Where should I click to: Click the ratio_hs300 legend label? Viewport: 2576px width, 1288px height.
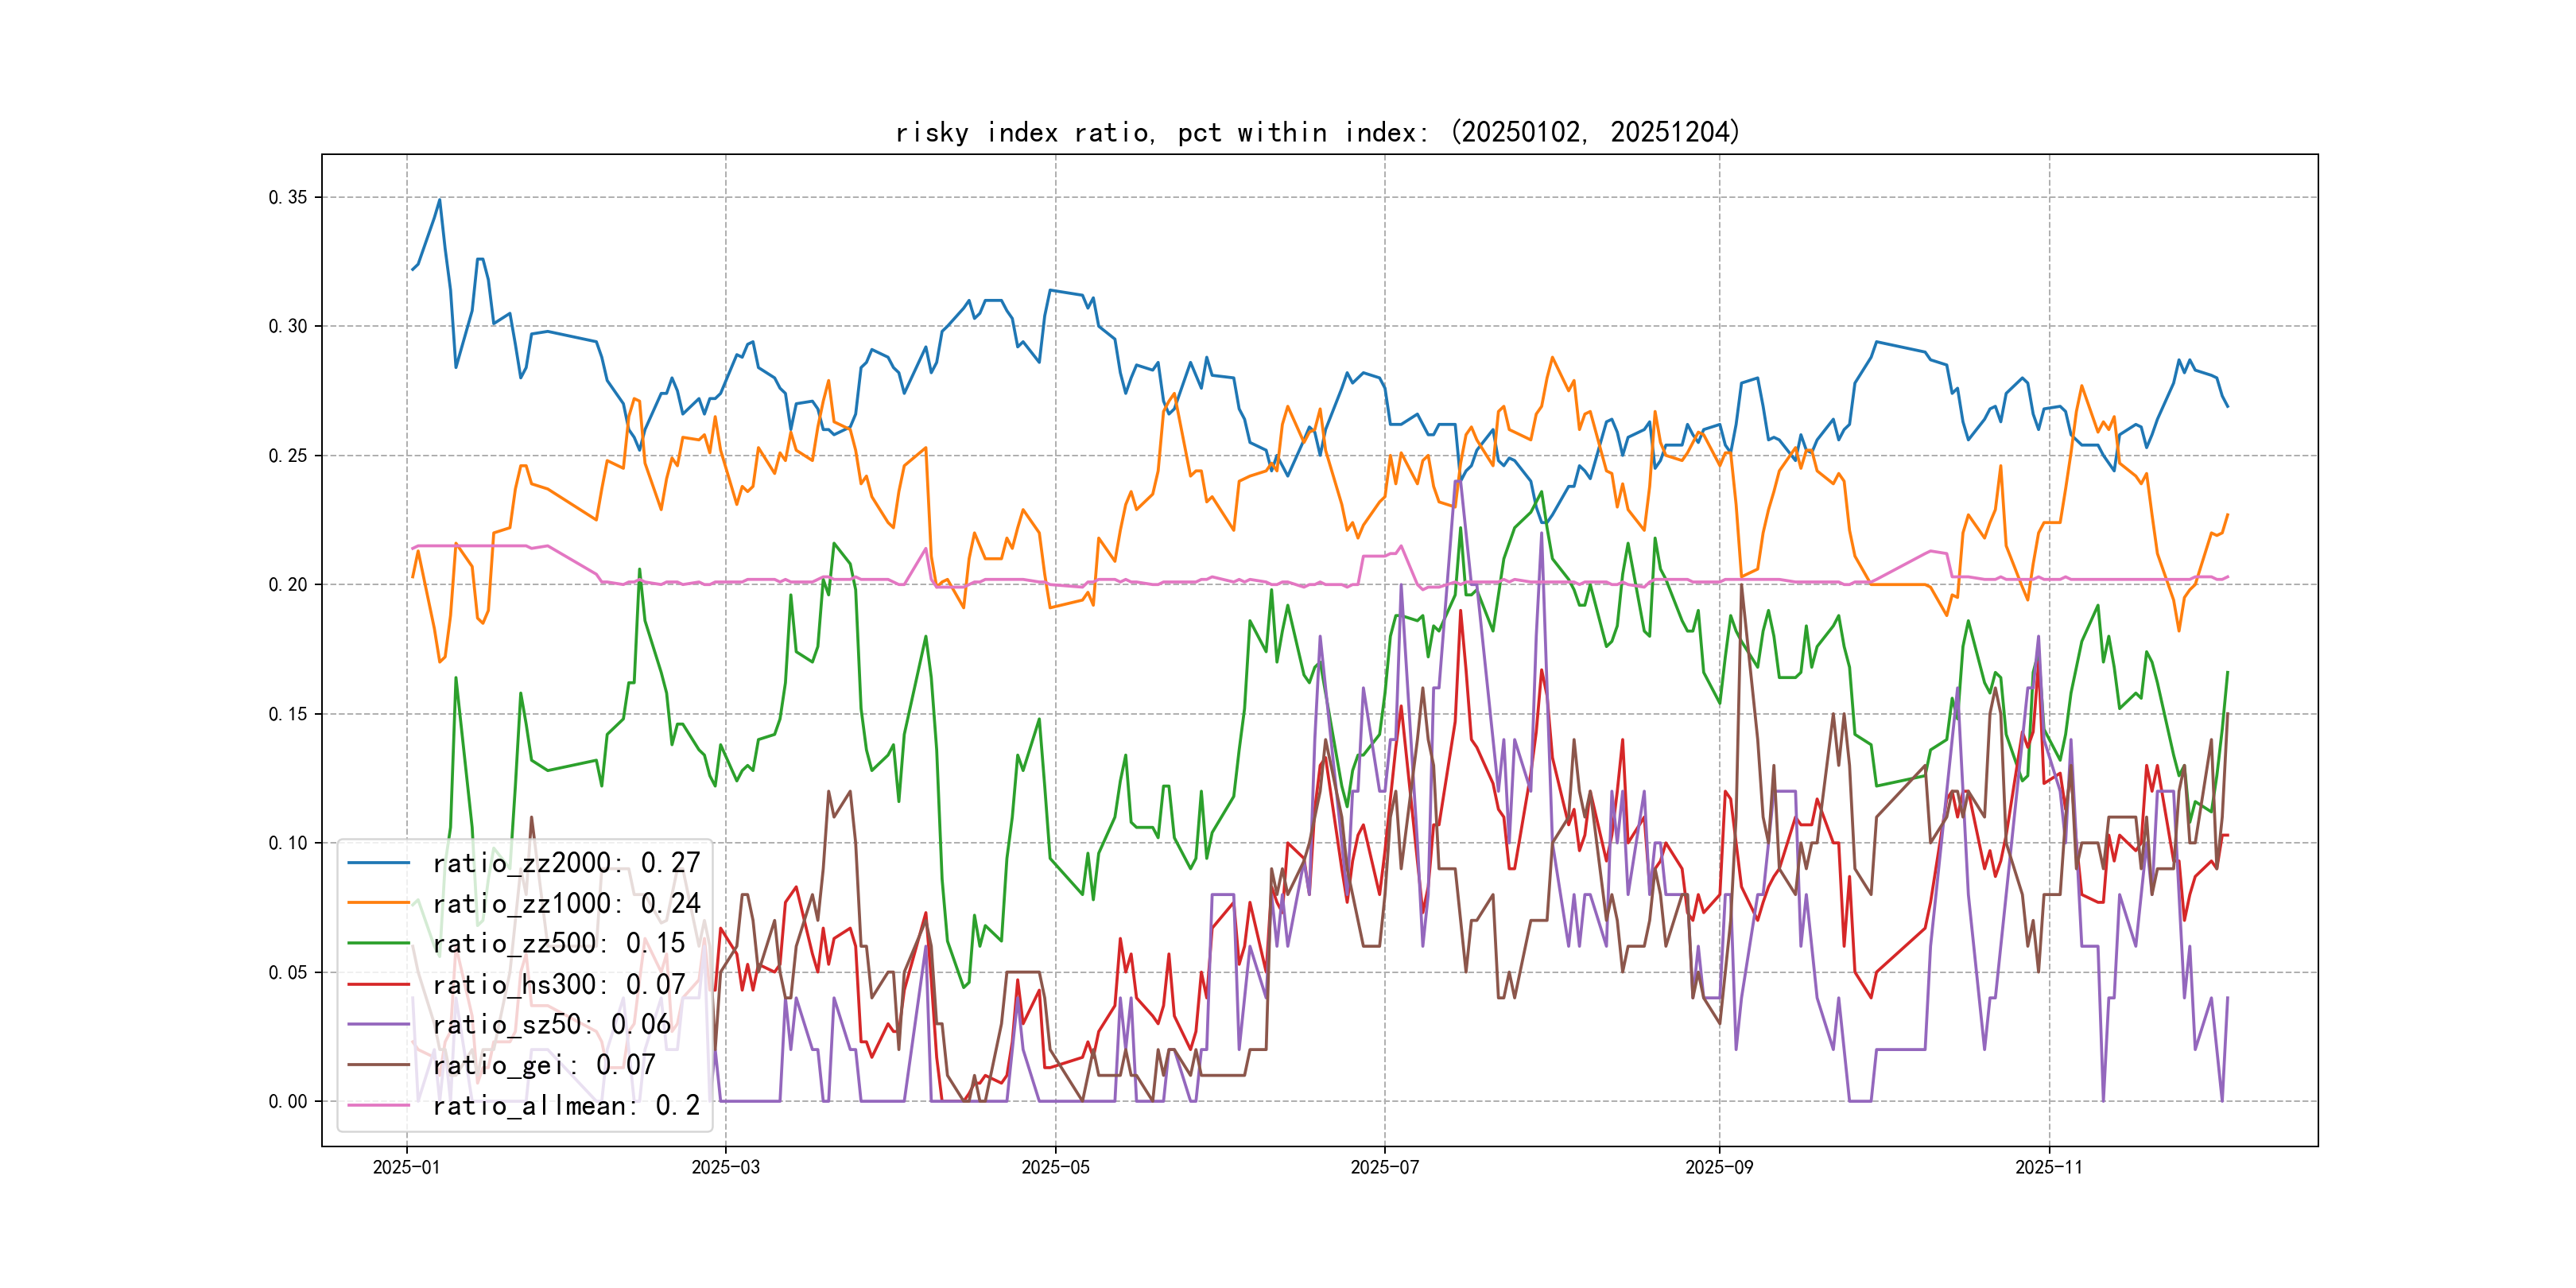(558, 985)
